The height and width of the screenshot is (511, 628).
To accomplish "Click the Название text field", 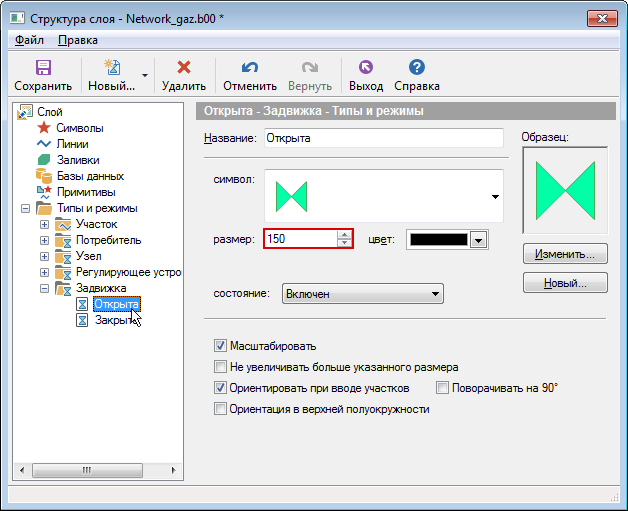I will coord(383,138).
